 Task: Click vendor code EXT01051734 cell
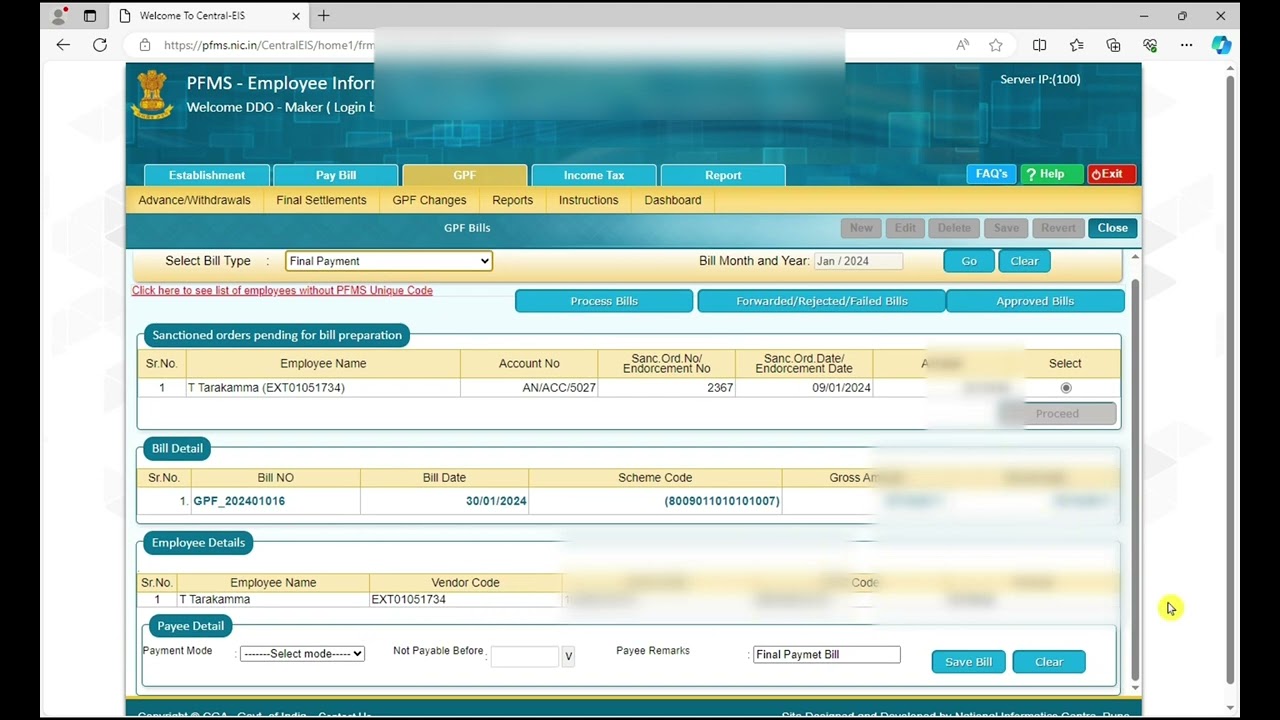pos(465,600)
